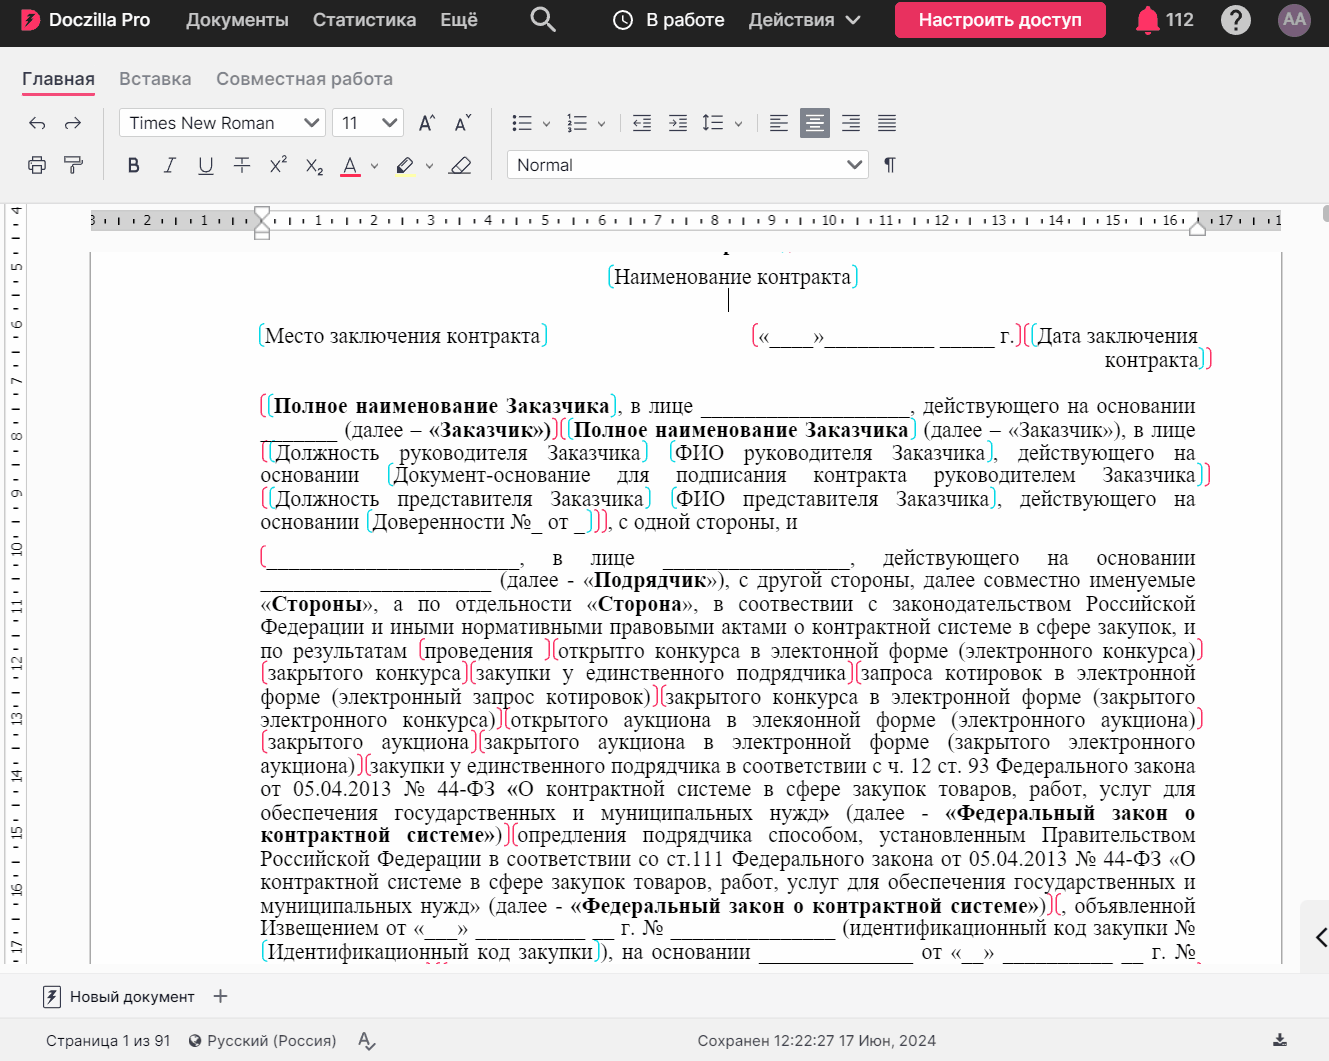The image size is (1329, 1061).
Task: Click Страница 1 из 91 page indicator
Action: pyautogui.click(x=108, y=1041)
